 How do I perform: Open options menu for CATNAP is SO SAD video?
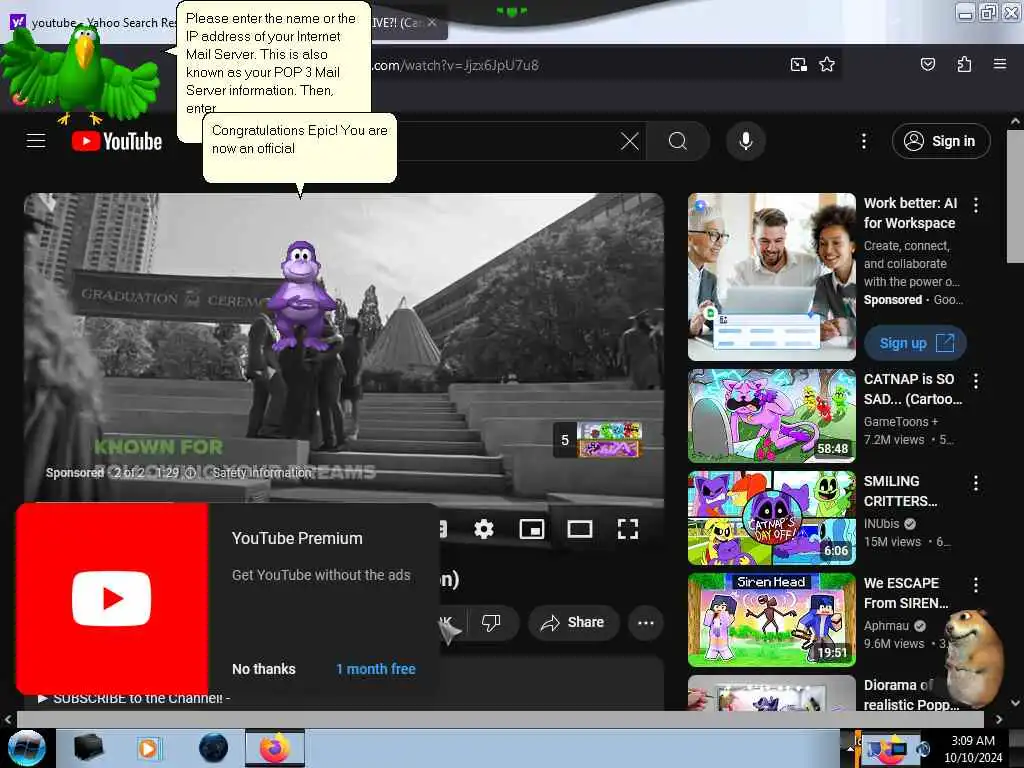click(x=976, y=381)
